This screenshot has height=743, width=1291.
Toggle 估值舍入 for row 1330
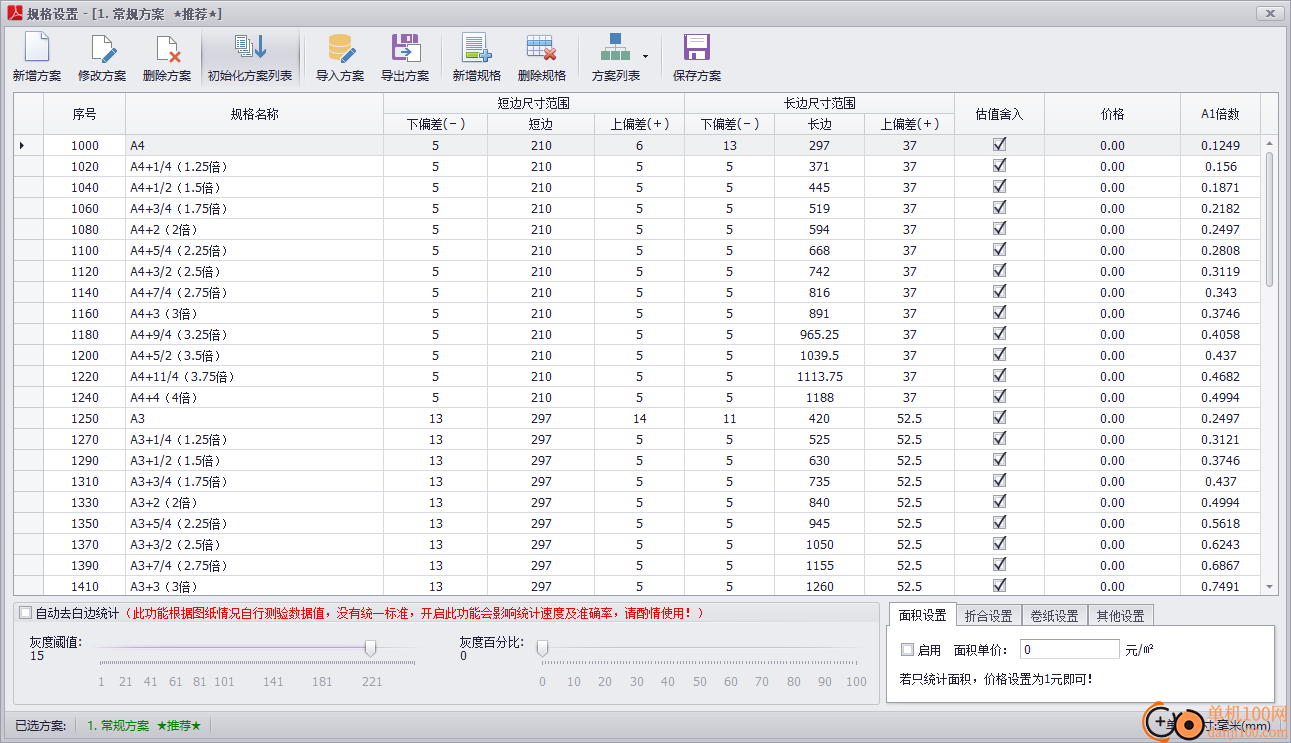(999, 502)
